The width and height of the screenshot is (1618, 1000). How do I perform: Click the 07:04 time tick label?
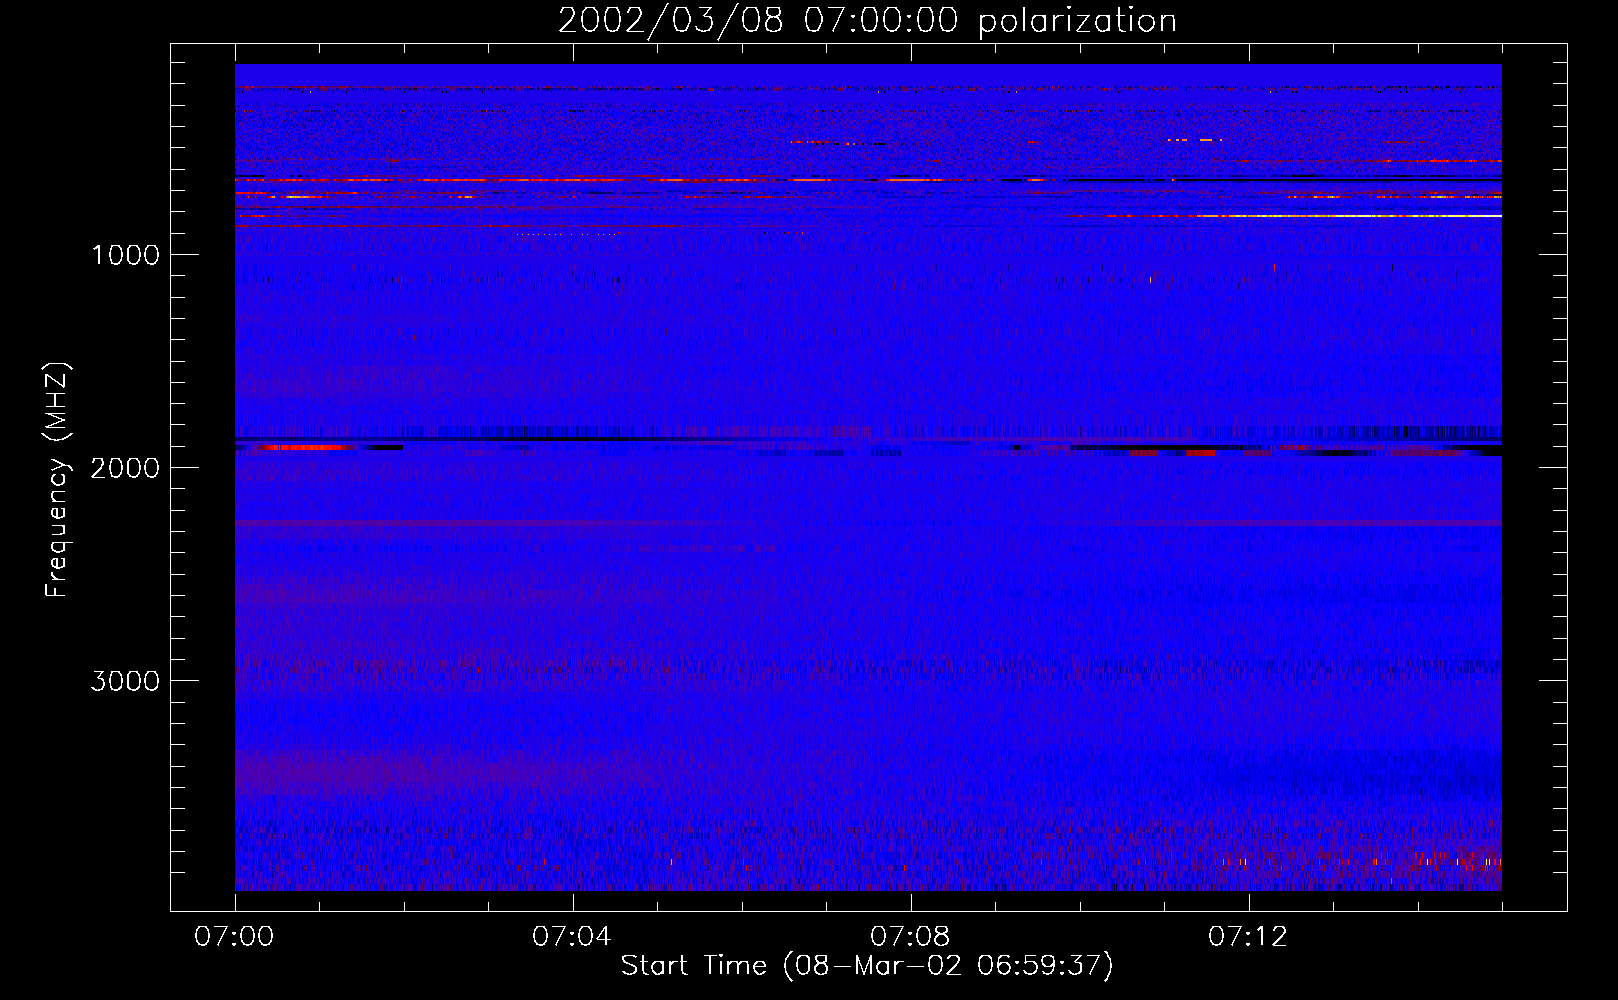pyautogui.click(x=572, y=937)
